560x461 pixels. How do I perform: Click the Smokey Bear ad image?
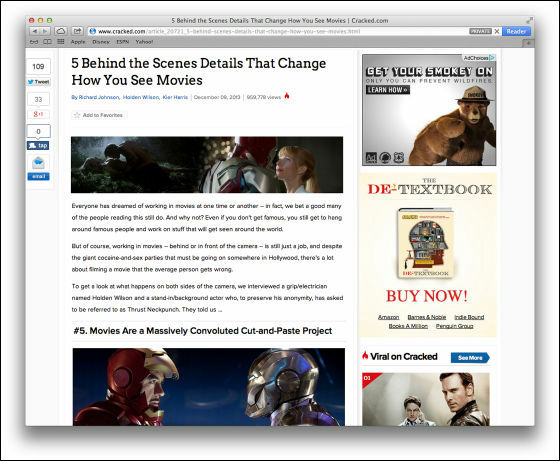click(429, 110)
